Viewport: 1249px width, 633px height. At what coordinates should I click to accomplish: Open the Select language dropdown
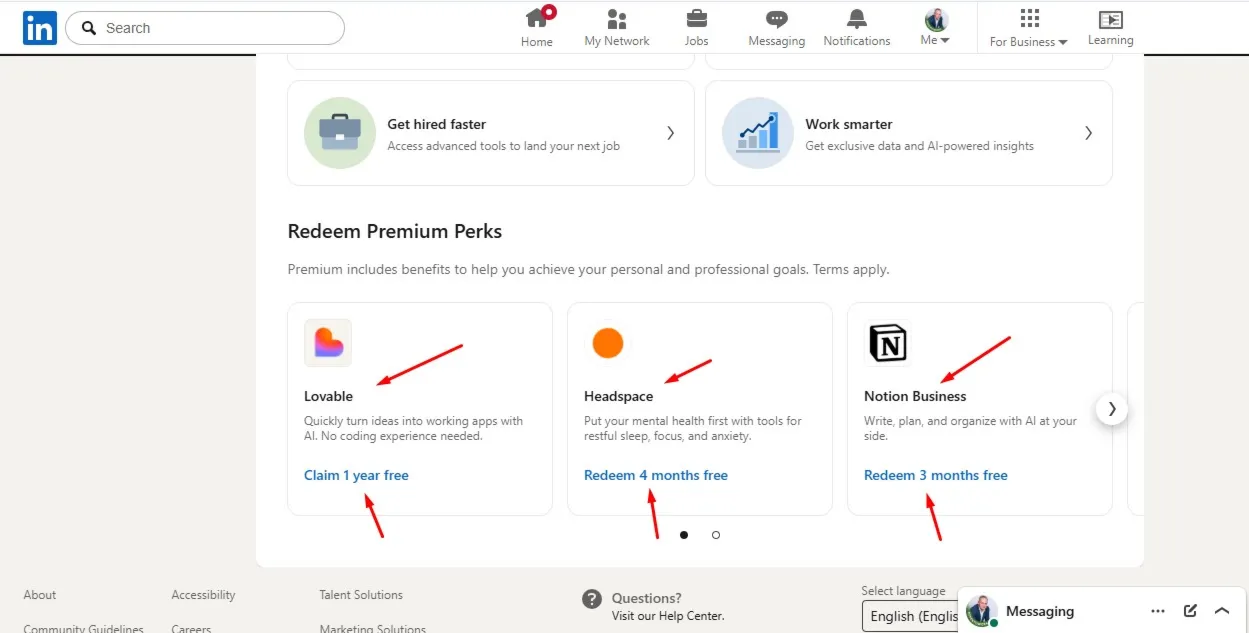pyautogui.click(x=909, y=616)
